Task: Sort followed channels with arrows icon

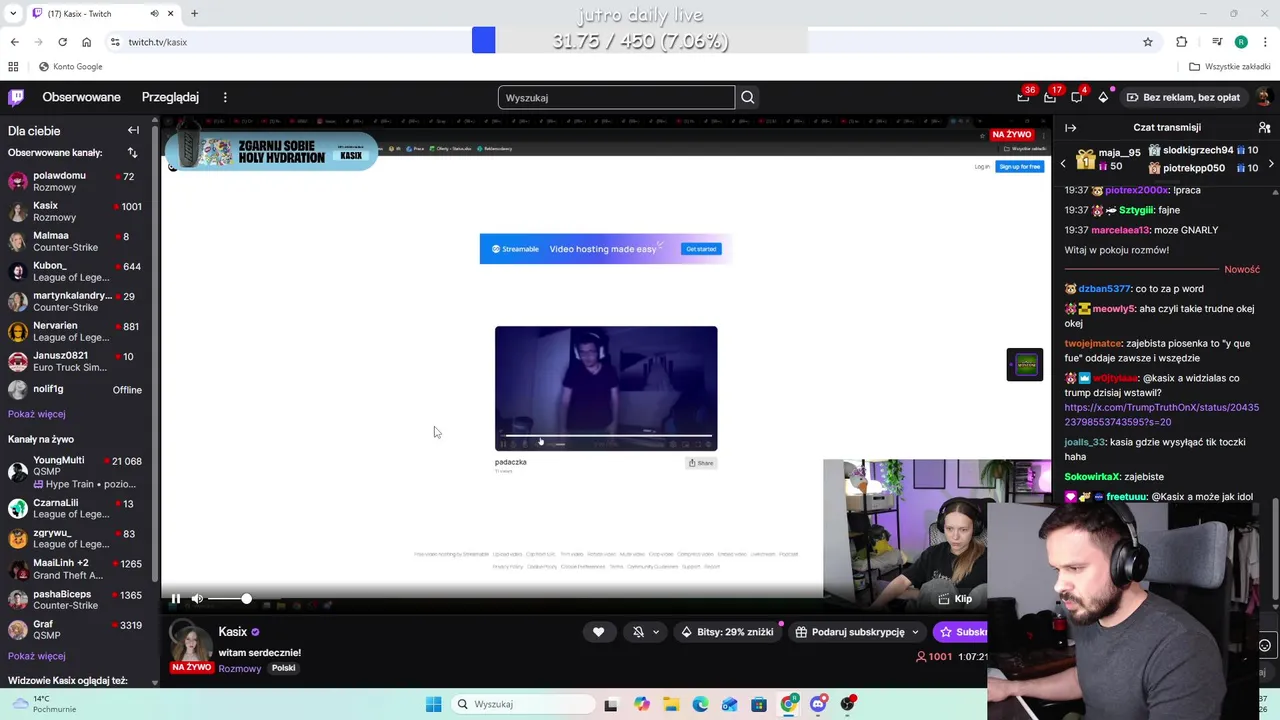Action: point(132,153)
